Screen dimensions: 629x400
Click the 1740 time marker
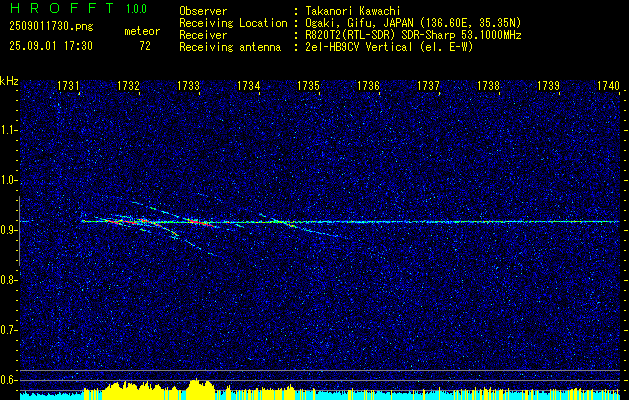pos(609,85)
